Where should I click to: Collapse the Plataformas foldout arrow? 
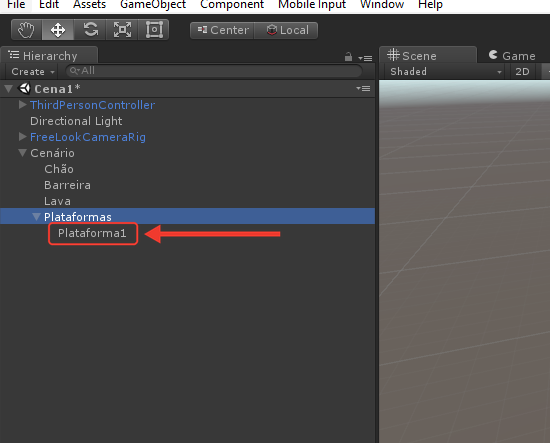pyautogui.click(x=36, y=217)
